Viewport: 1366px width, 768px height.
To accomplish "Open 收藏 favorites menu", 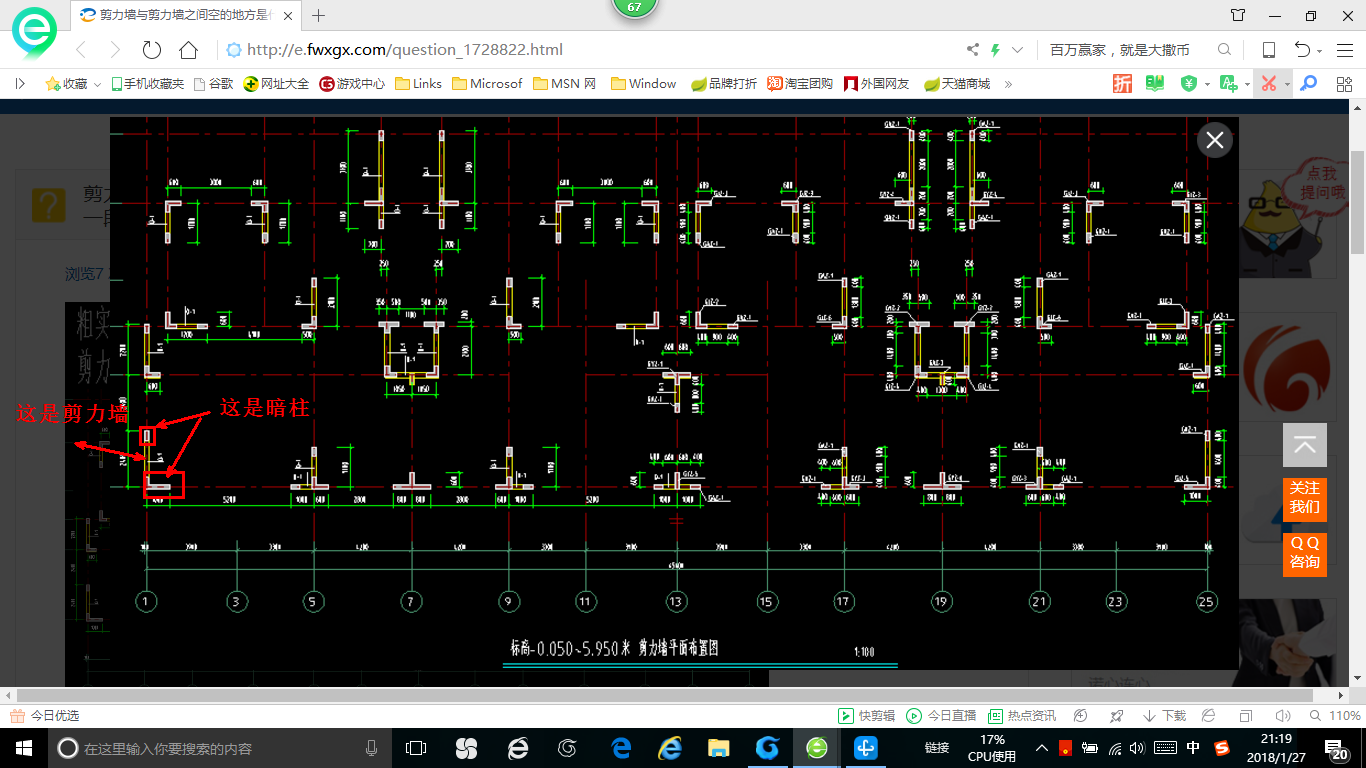I will [73, 84].
